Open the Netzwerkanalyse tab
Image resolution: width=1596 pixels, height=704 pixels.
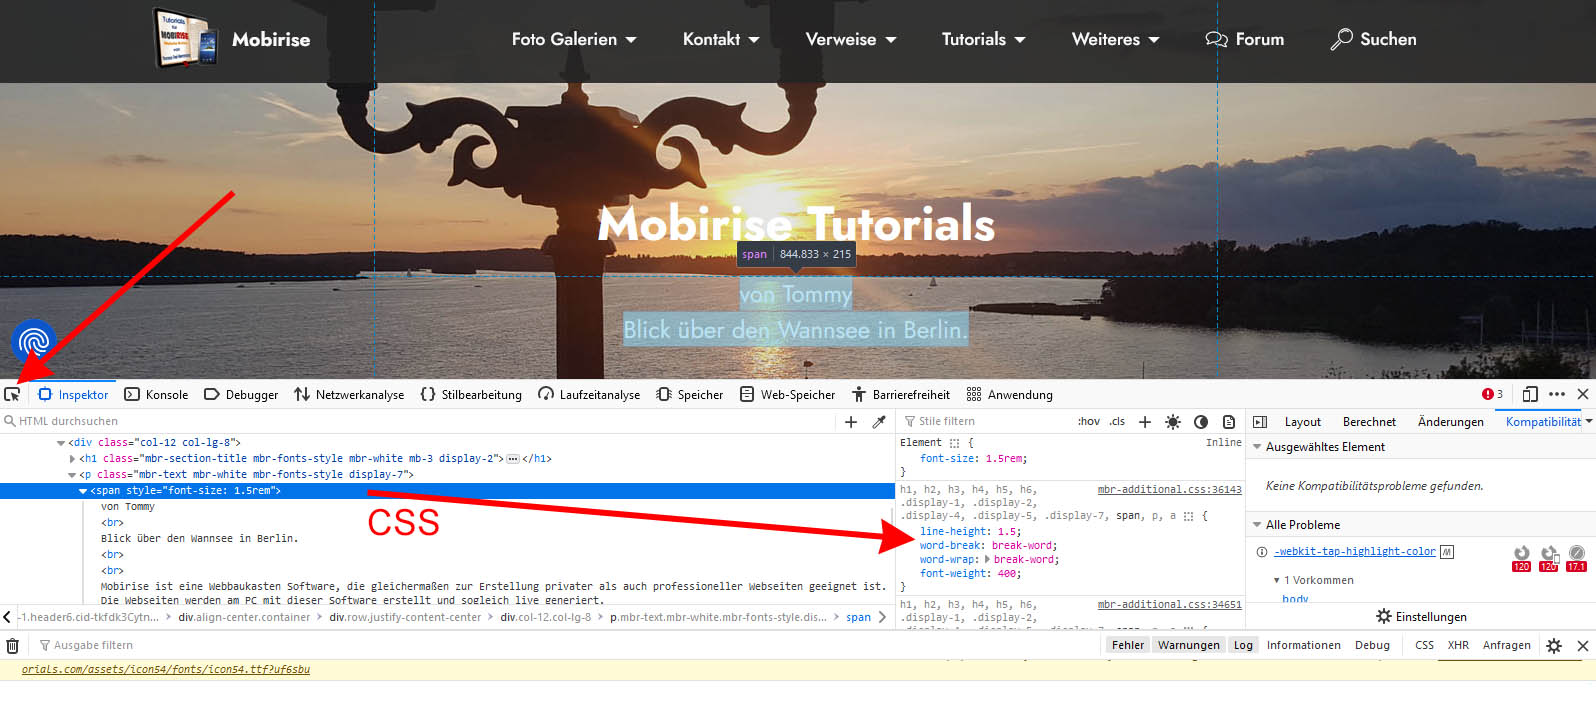click(x=349, y=395)
